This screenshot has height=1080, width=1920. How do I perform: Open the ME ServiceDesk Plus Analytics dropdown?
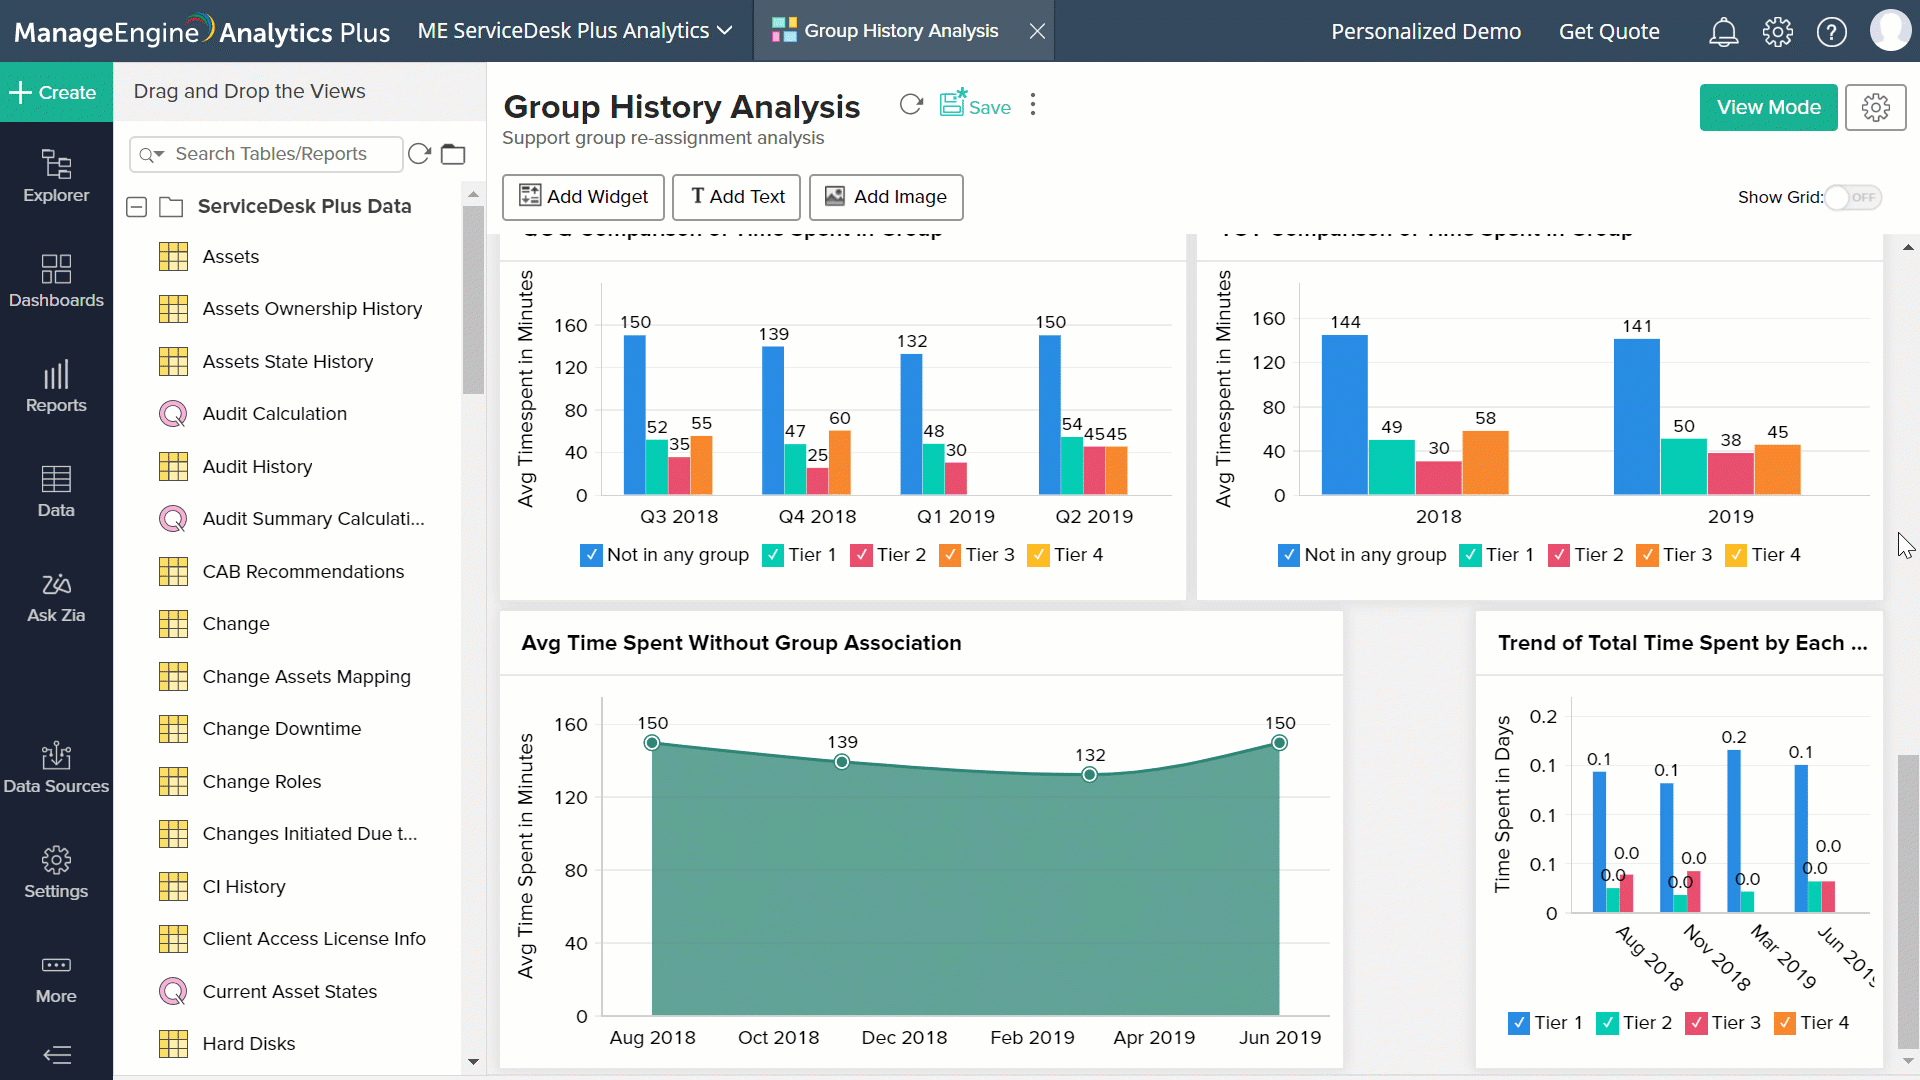pos(724,30)
